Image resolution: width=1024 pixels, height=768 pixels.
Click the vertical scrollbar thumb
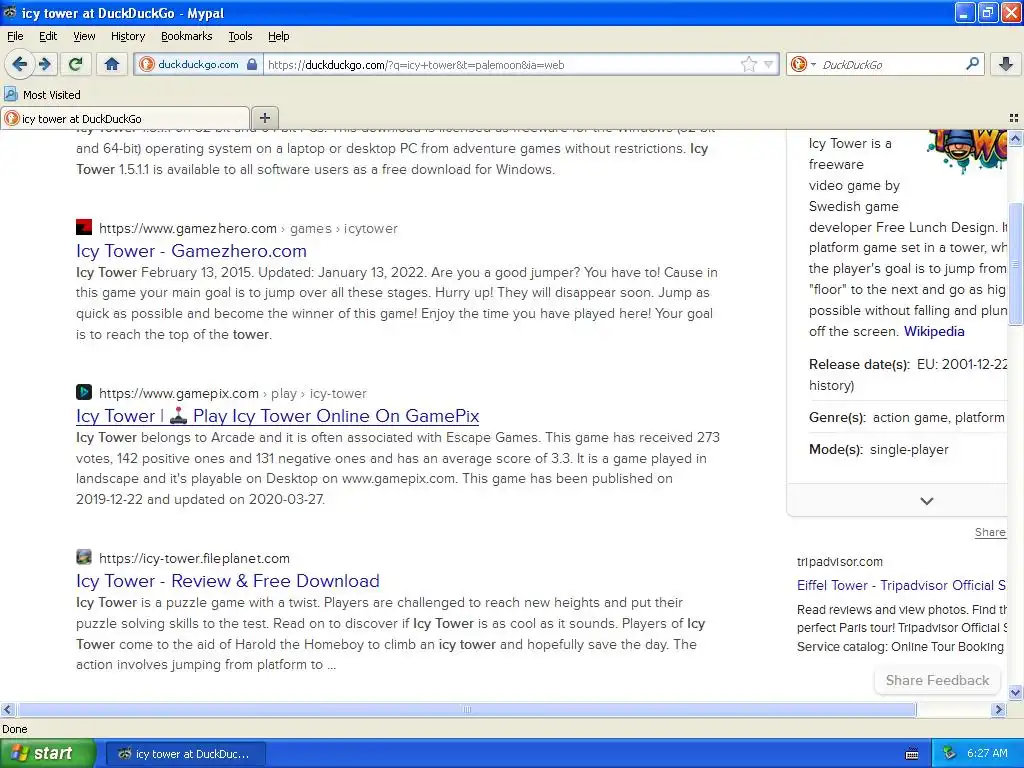coord(1015,264)
